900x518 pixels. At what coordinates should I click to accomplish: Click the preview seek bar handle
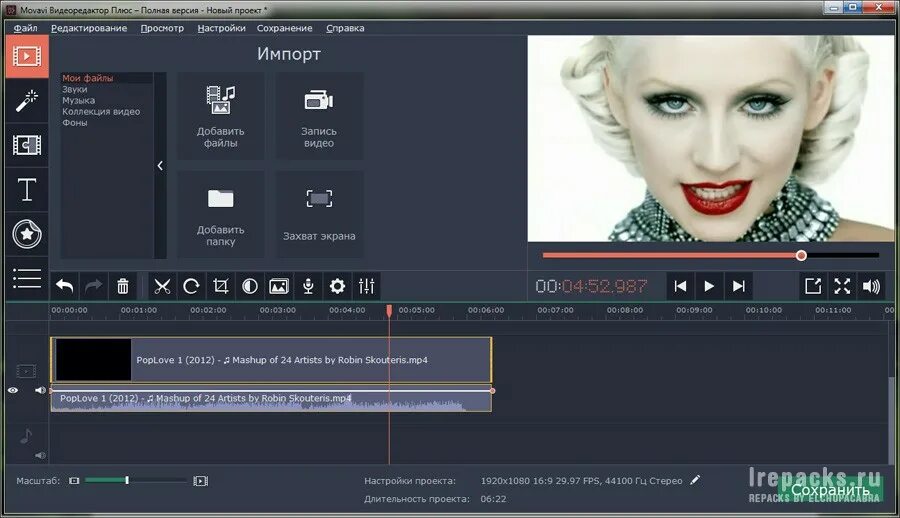coord(801,256)
